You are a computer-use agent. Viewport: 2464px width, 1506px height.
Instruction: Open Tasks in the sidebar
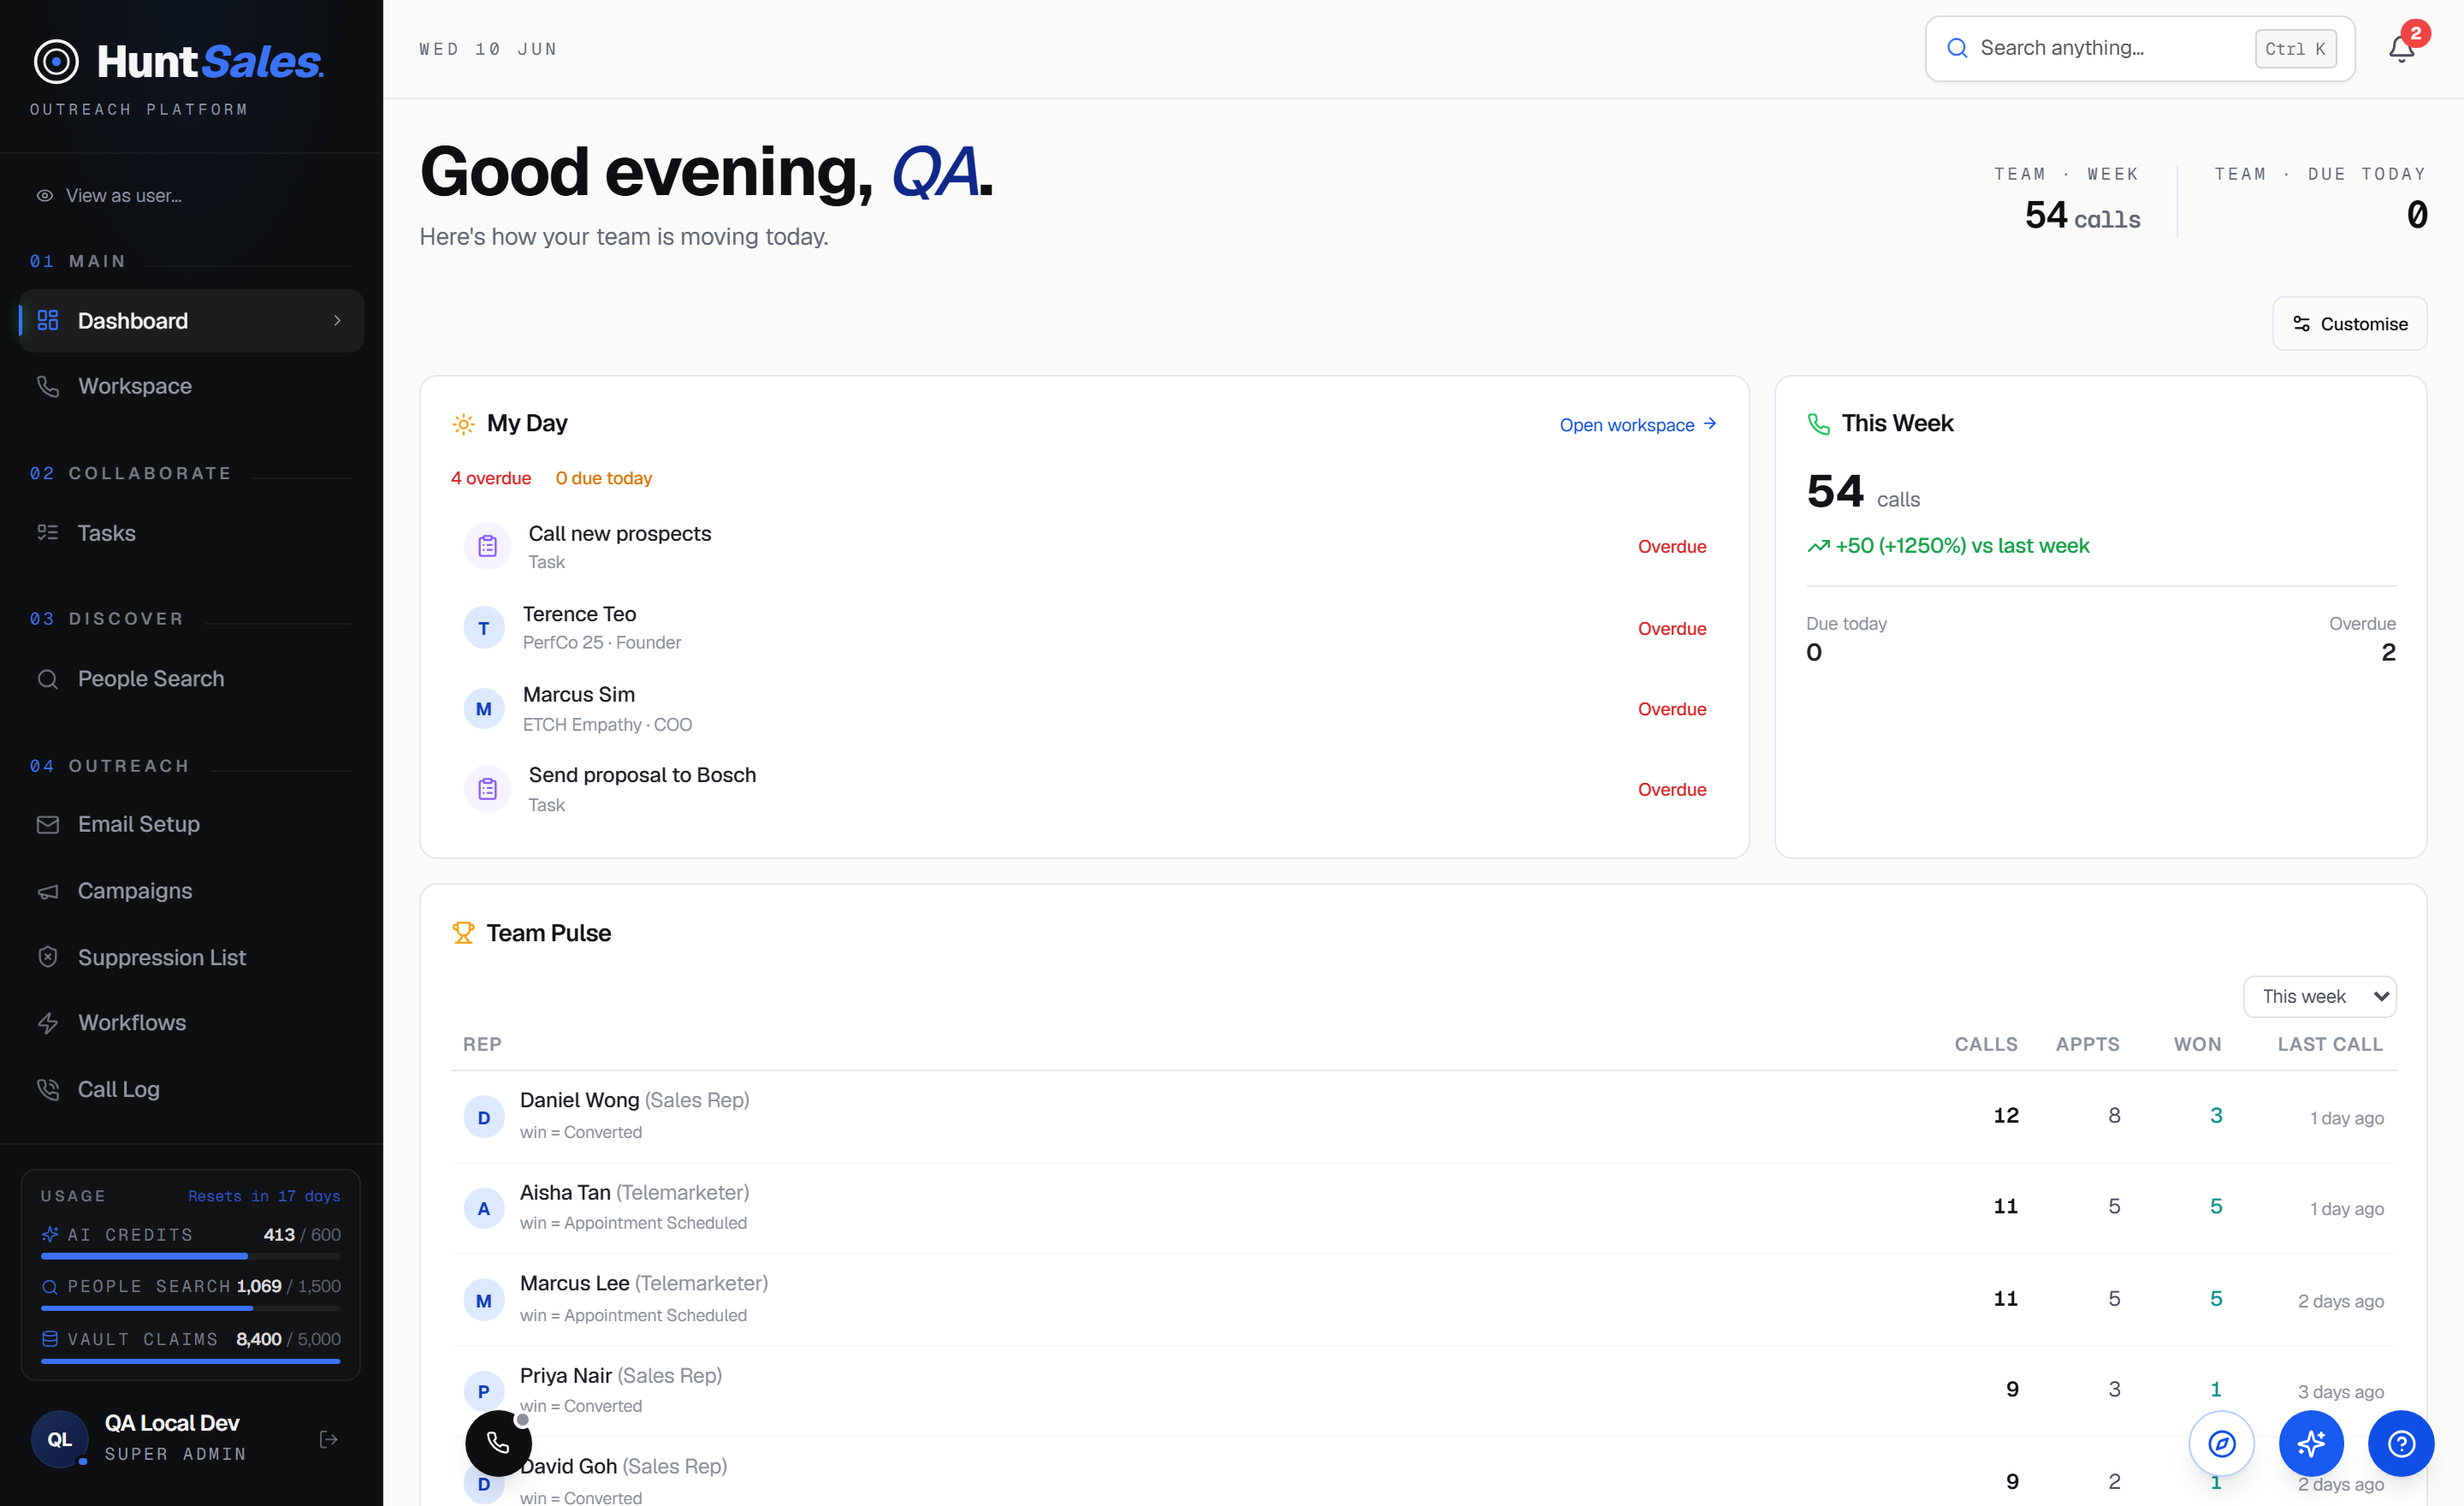191,533
